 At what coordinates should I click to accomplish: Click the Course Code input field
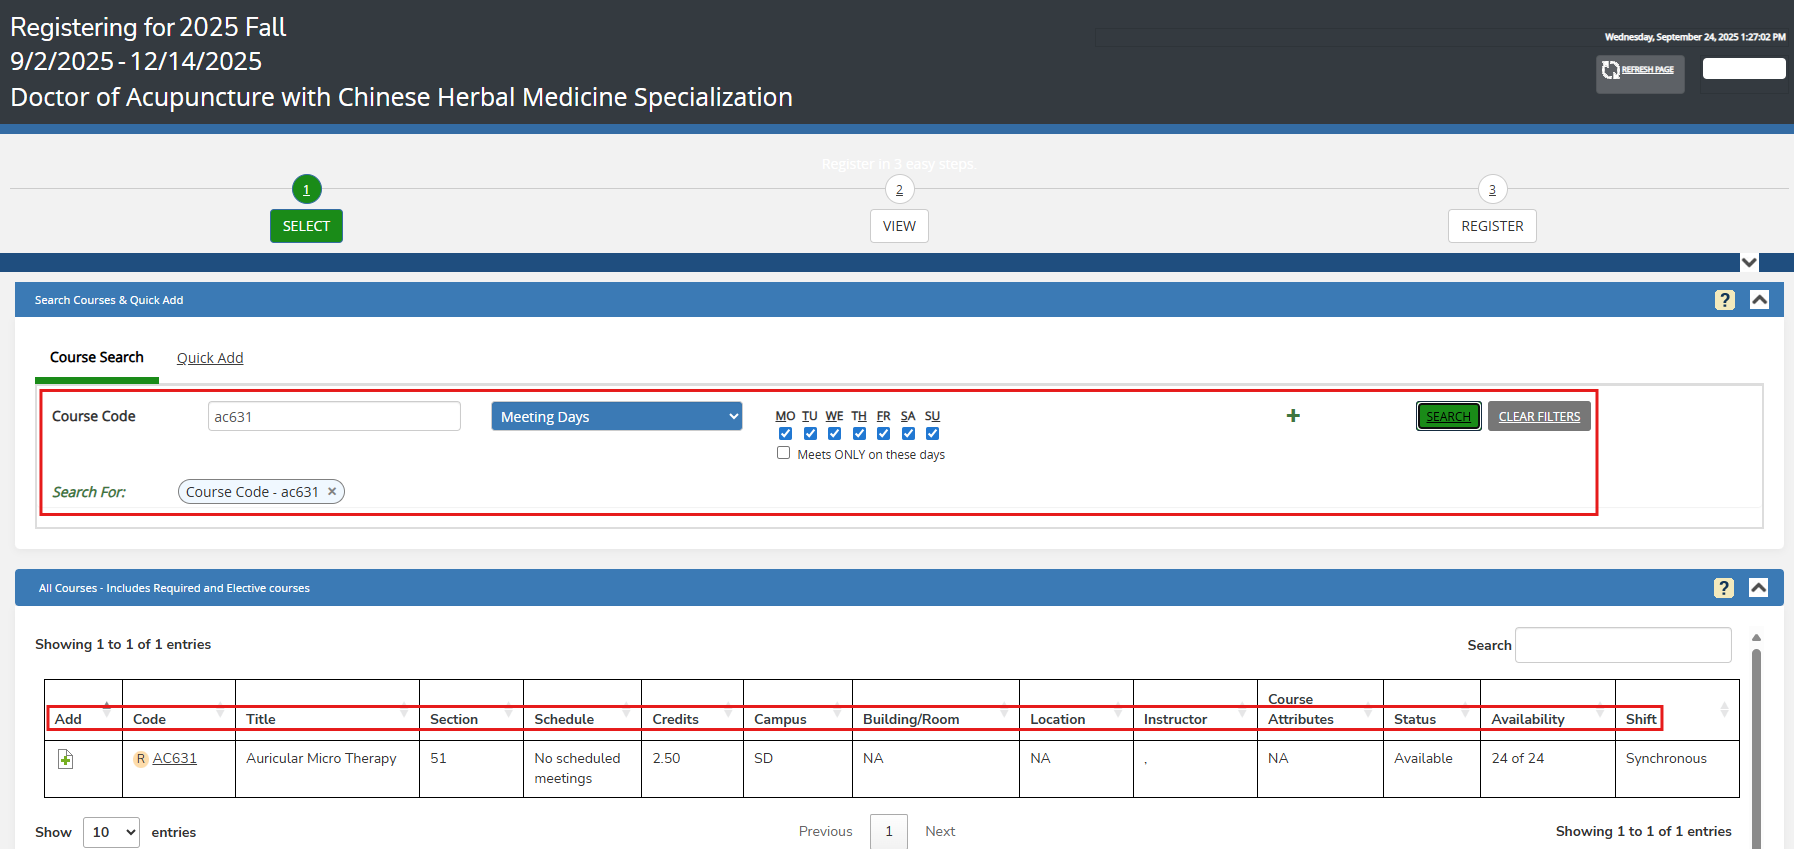click(334, 417)
